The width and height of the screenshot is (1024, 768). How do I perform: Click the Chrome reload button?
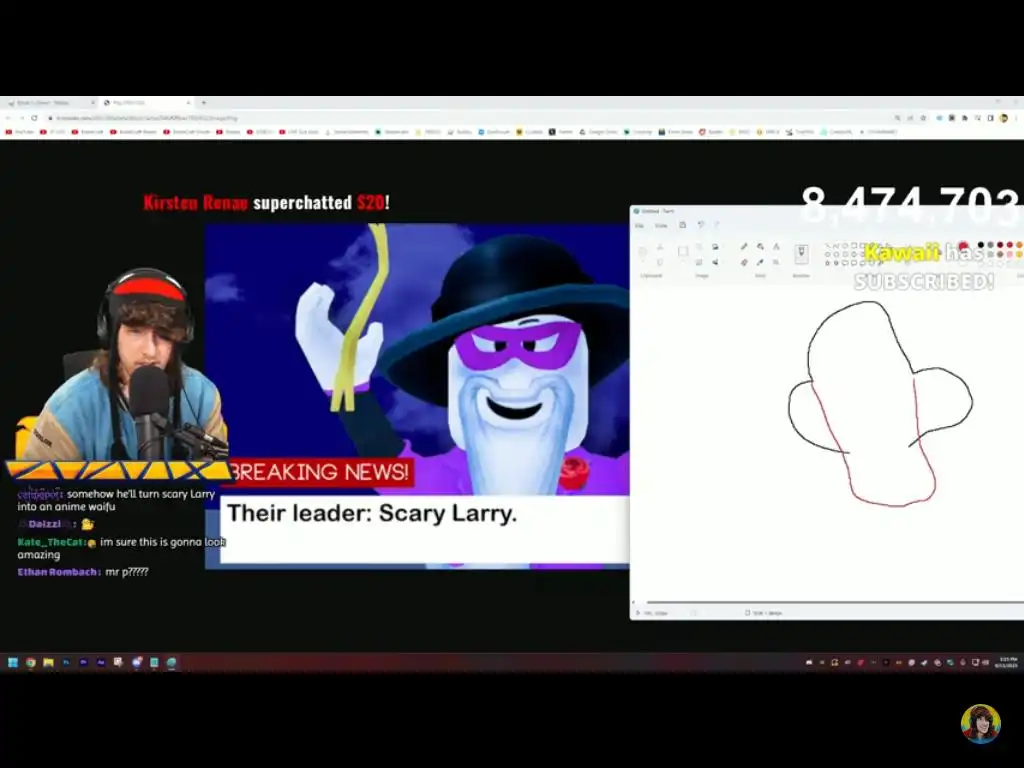(x=34, y=118)
